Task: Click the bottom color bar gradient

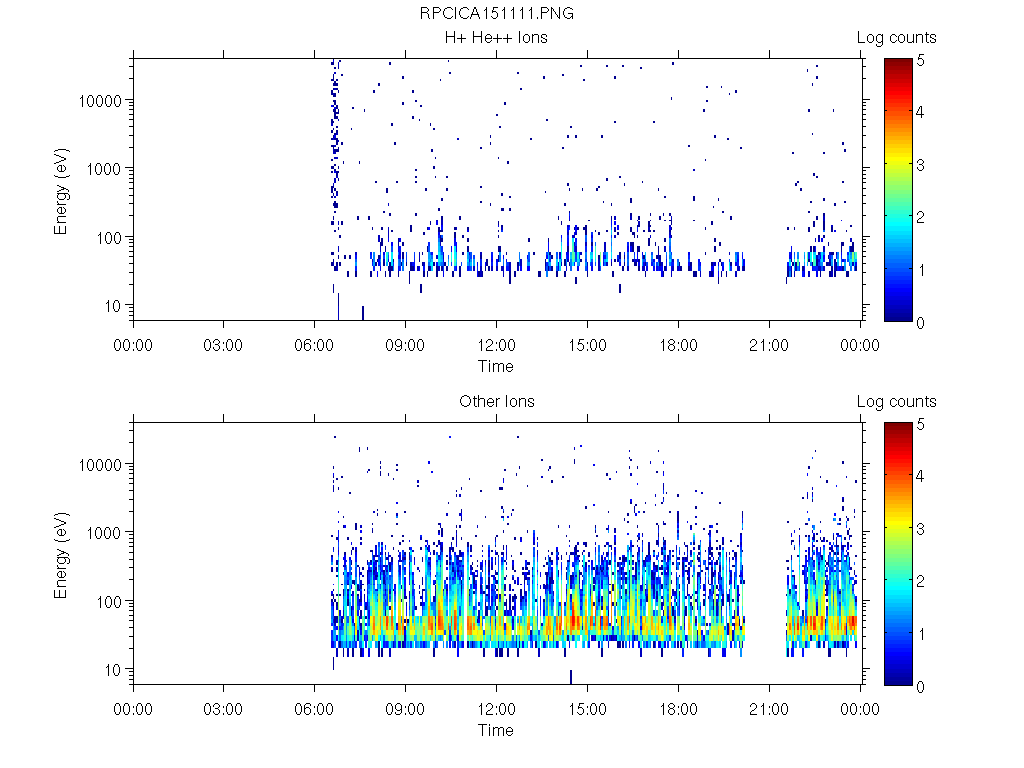Action: point(898,554)
